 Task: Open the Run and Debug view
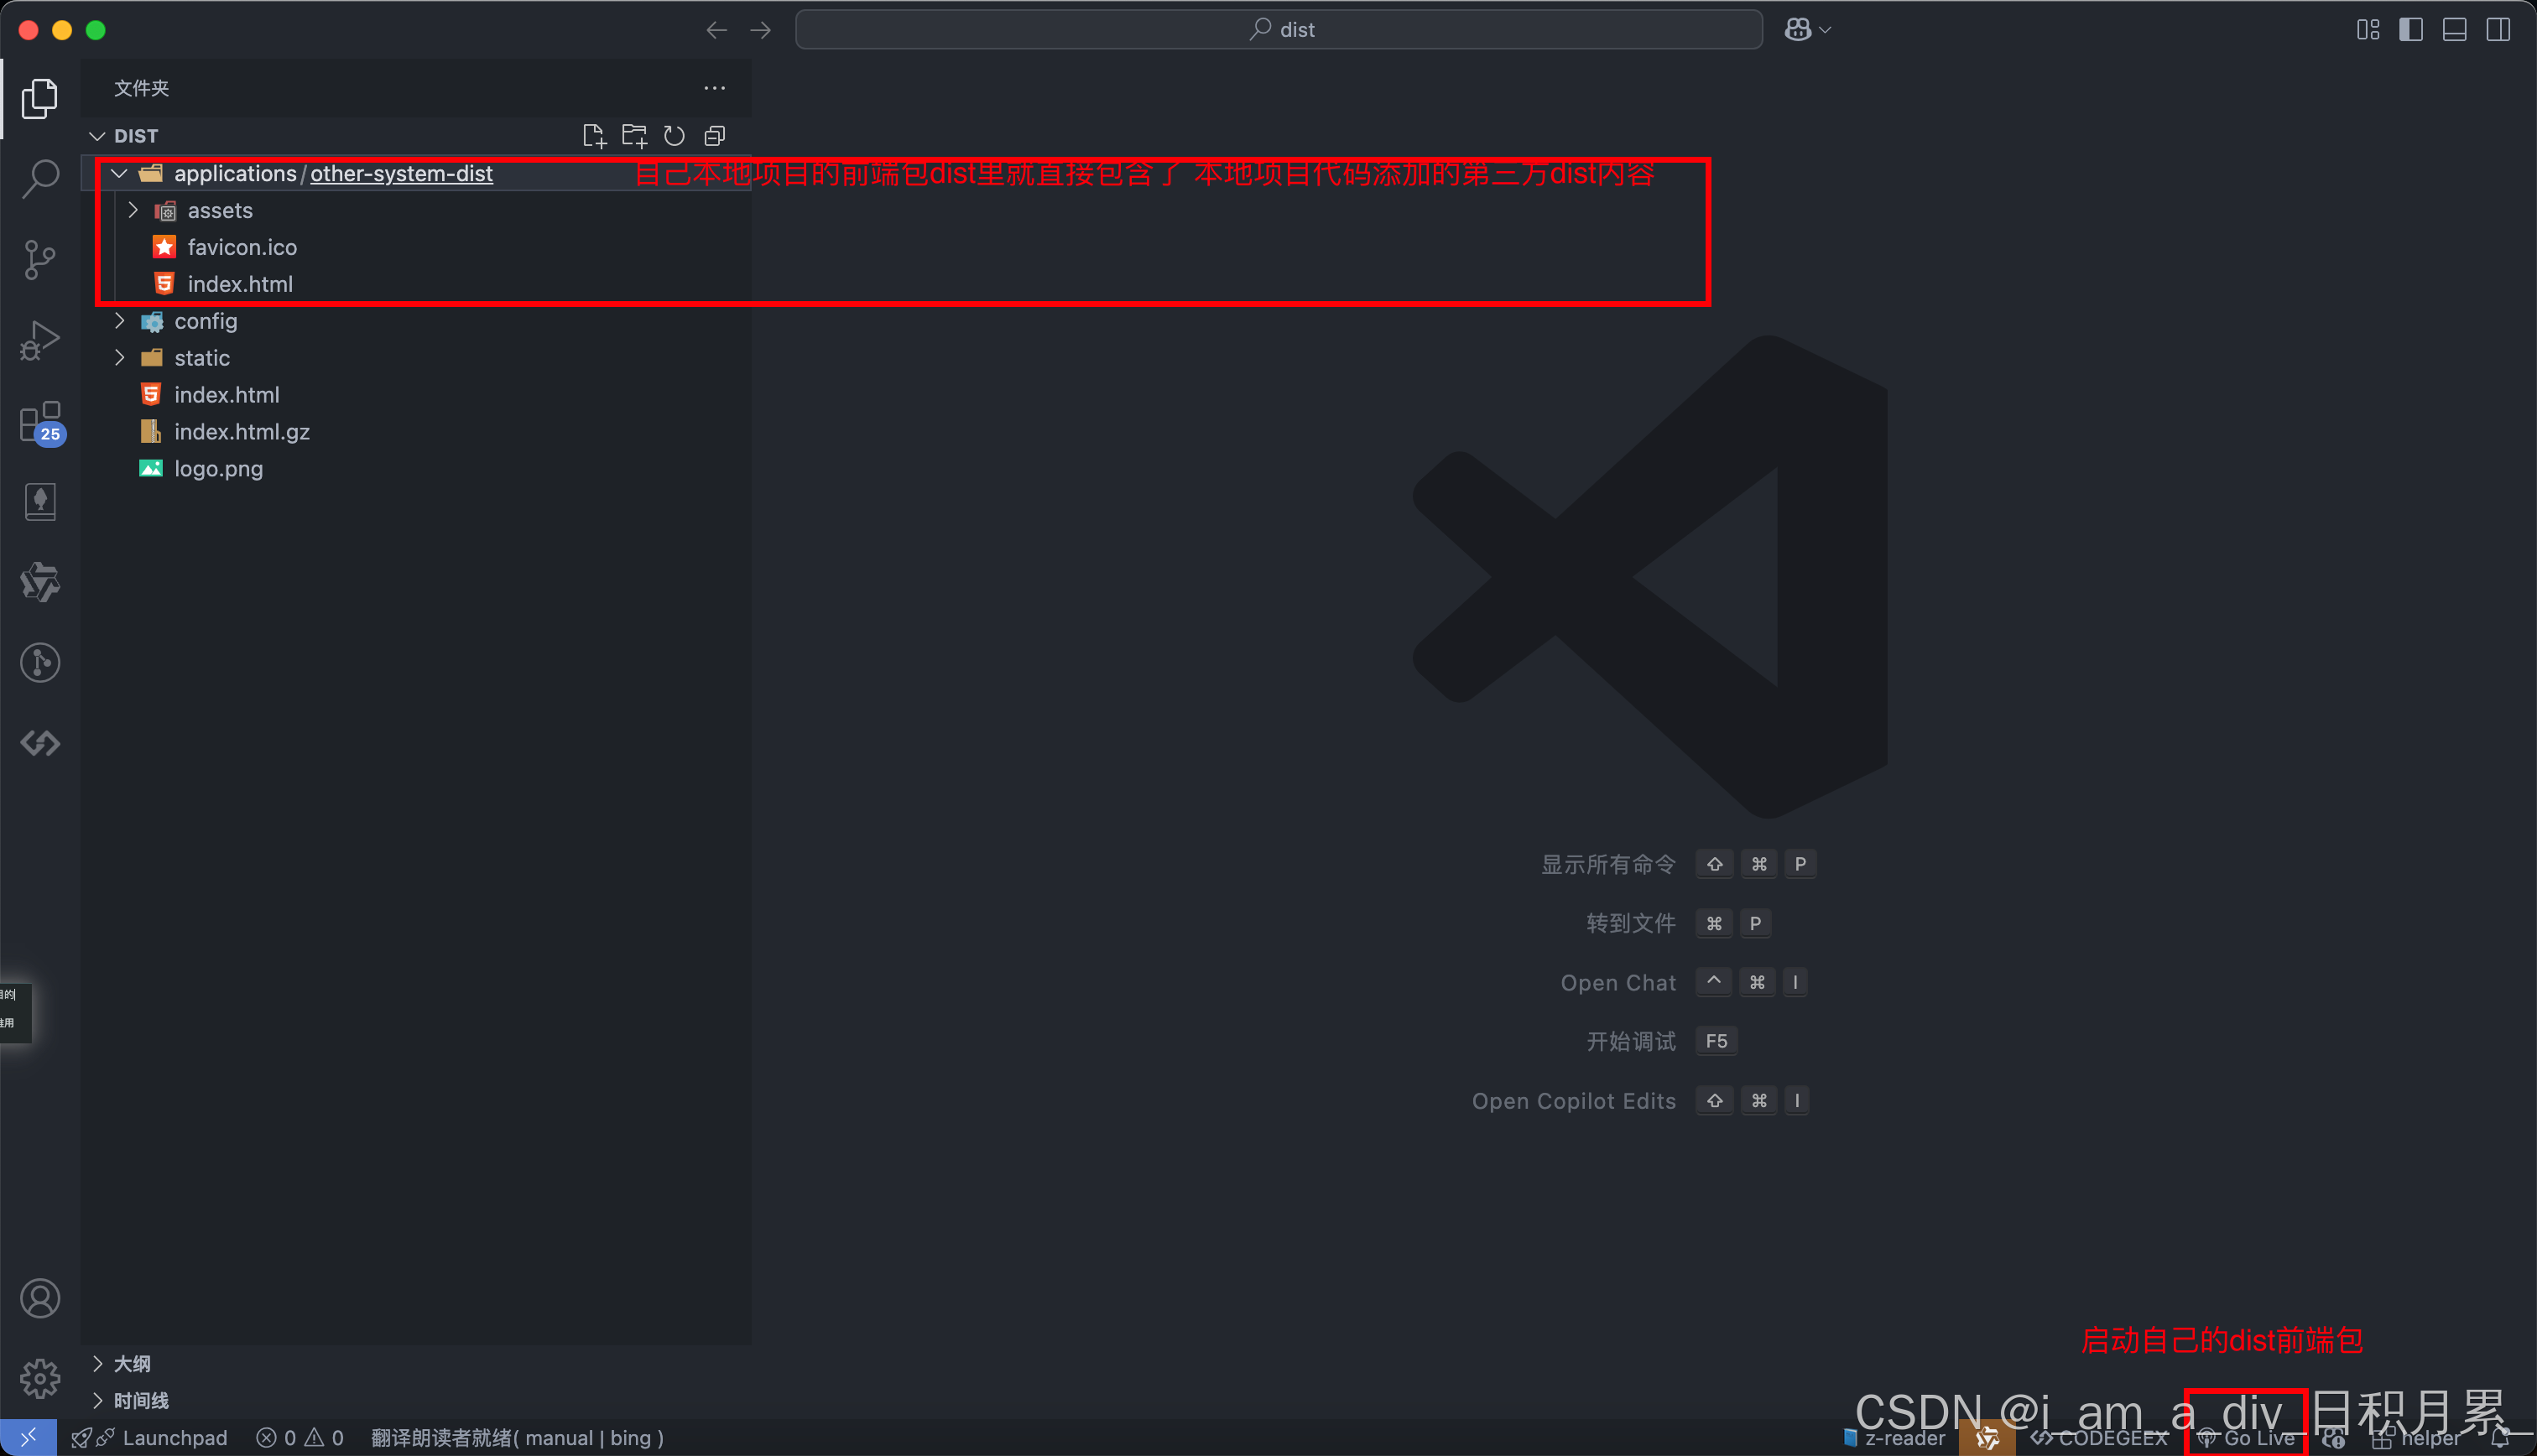pyautogui.click(x=40, y=341)
